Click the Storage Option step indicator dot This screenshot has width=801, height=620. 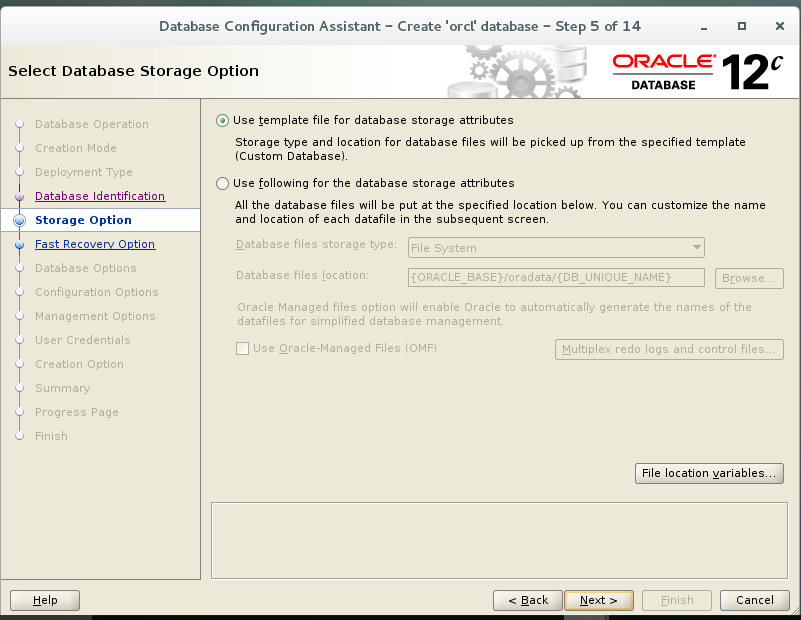20,220
